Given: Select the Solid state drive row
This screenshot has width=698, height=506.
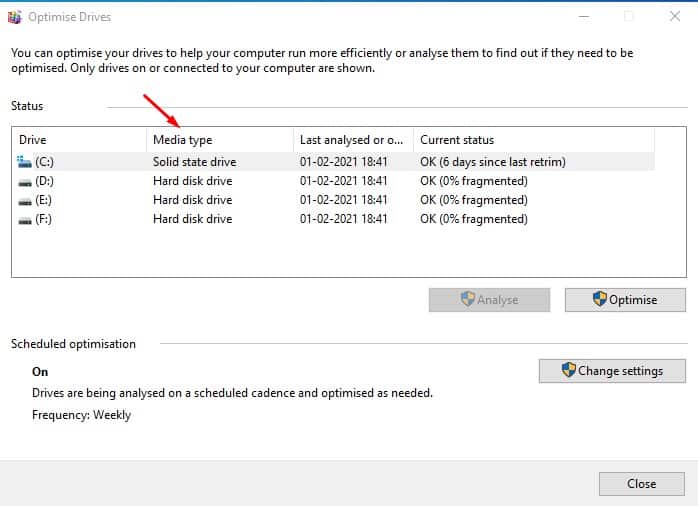Looking at the screenshot, I should point(334,162).
